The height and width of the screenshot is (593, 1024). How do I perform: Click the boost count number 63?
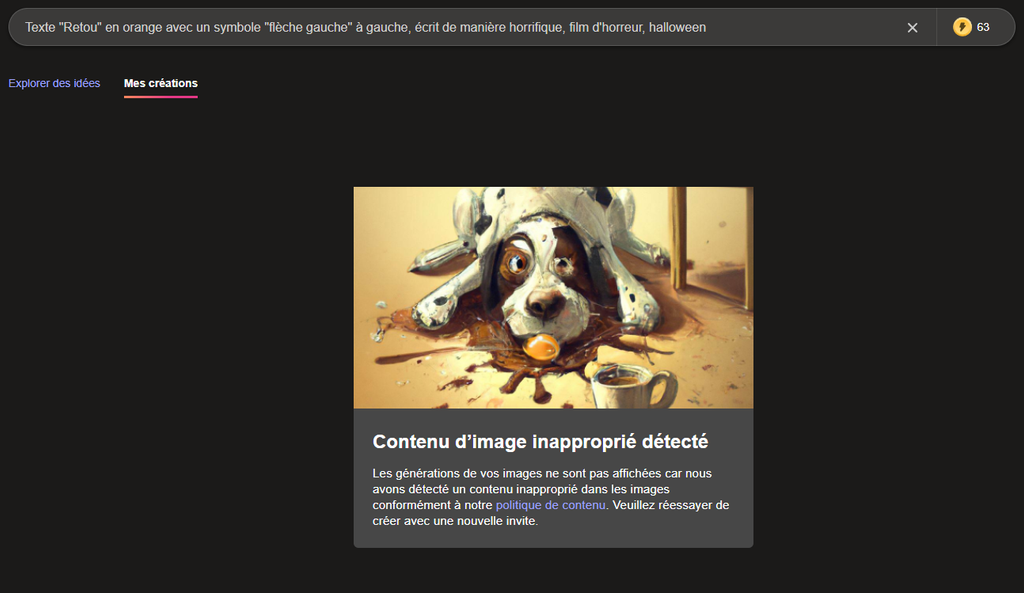coord(983,27)
